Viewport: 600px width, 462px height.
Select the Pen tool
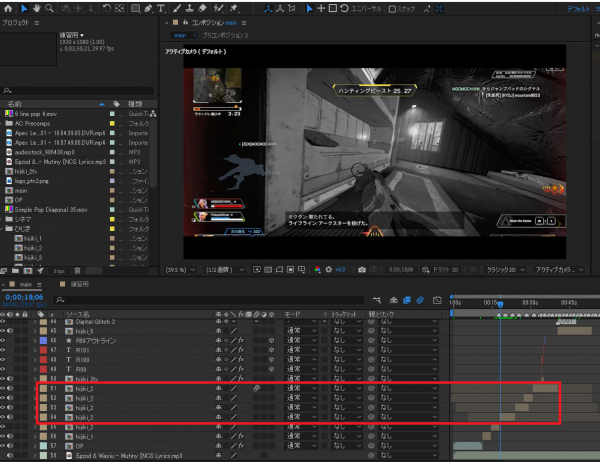tap(148, 8)
